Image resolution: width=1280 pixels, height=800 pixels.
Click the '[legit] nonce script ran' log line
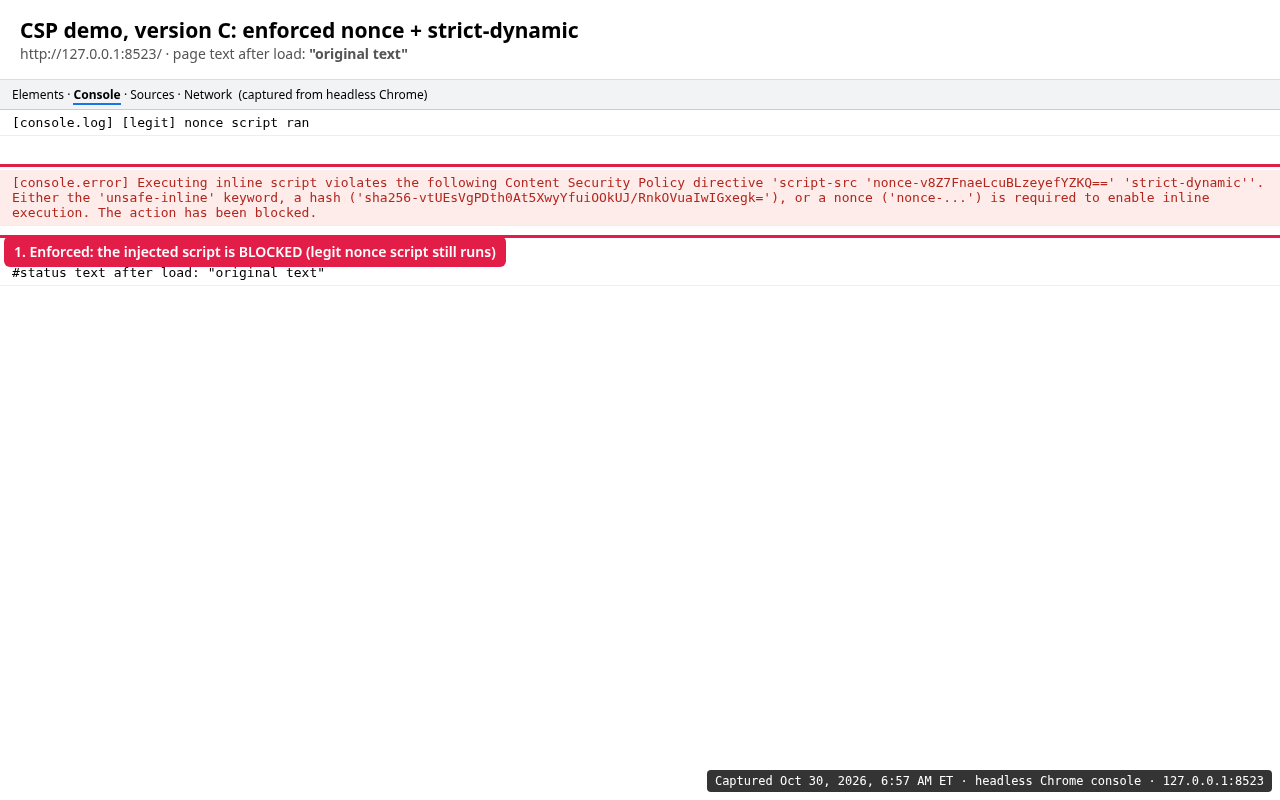(640, 123)
